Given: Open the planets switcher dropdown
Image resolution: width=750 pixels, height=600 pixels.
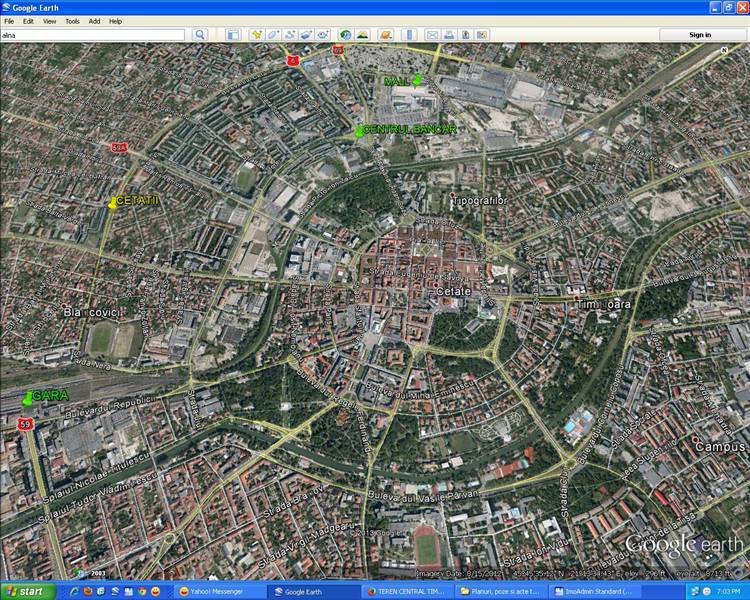Looking at the screenshot, I should [385, 35].
